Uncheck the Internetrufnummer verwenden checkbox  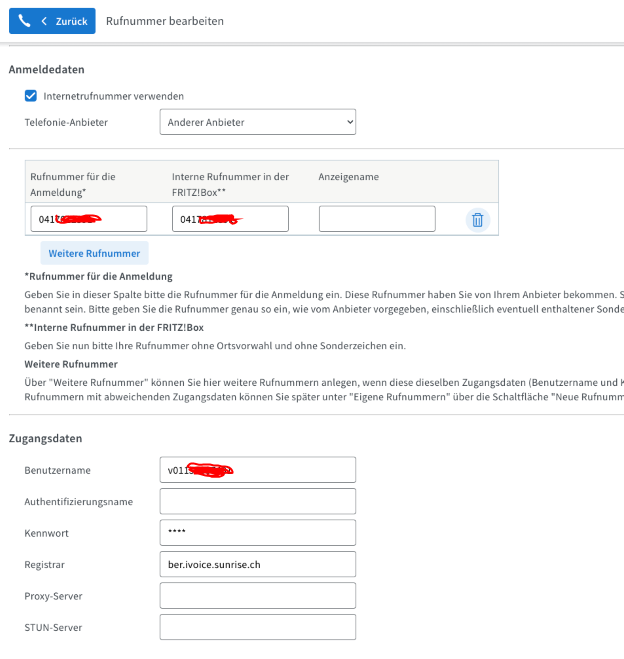(x=31, y=96)
